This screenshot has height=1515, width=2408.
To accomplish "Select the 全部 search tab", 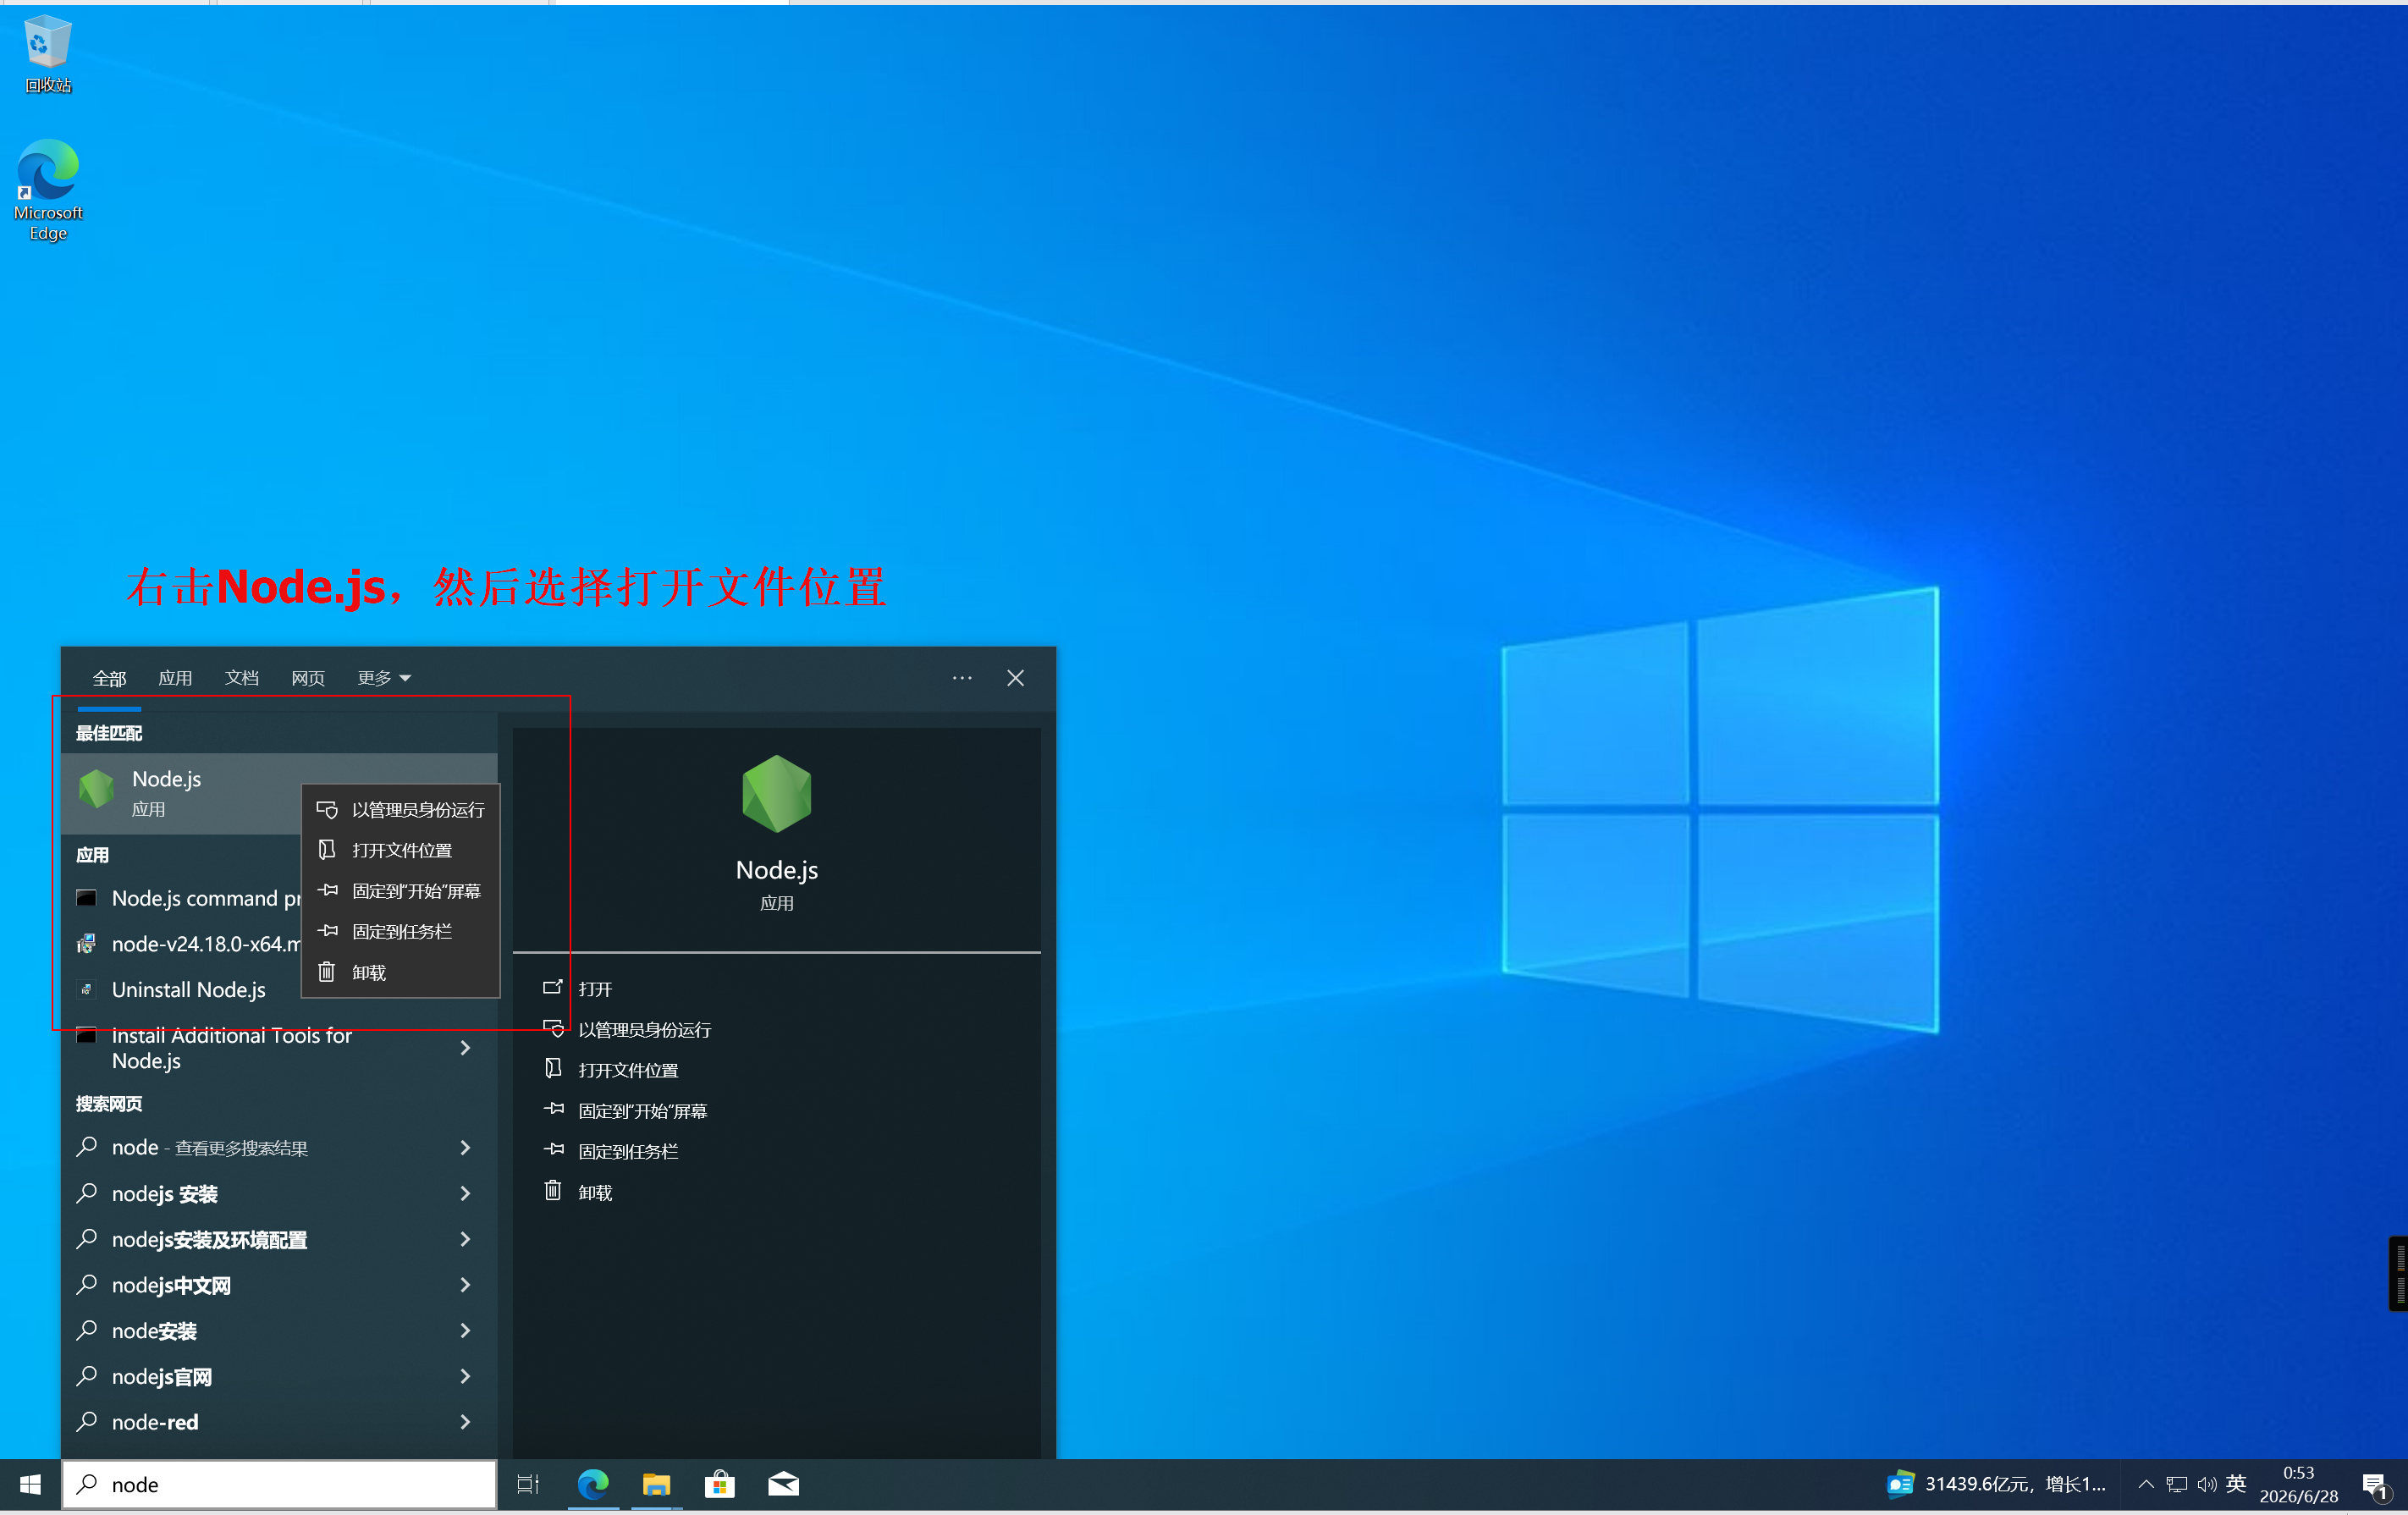I will click(x=109, y=678).
